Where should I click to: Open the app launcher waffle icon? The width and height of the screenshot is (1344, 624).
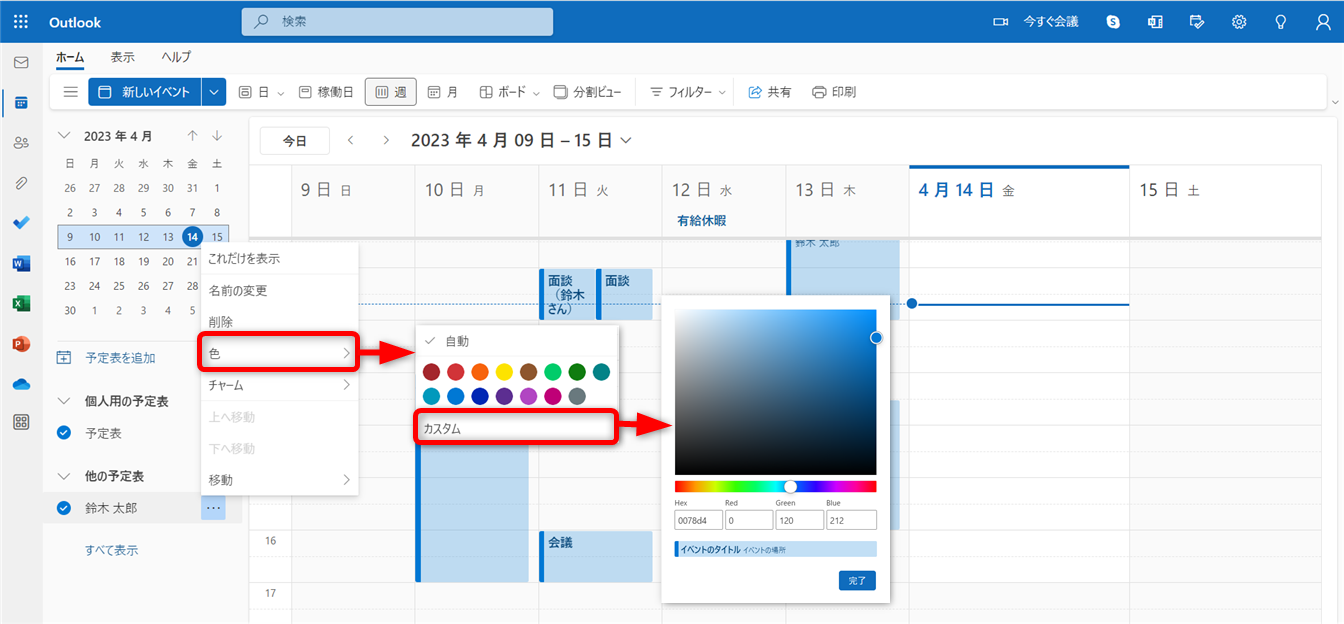(x=21, y=22)
